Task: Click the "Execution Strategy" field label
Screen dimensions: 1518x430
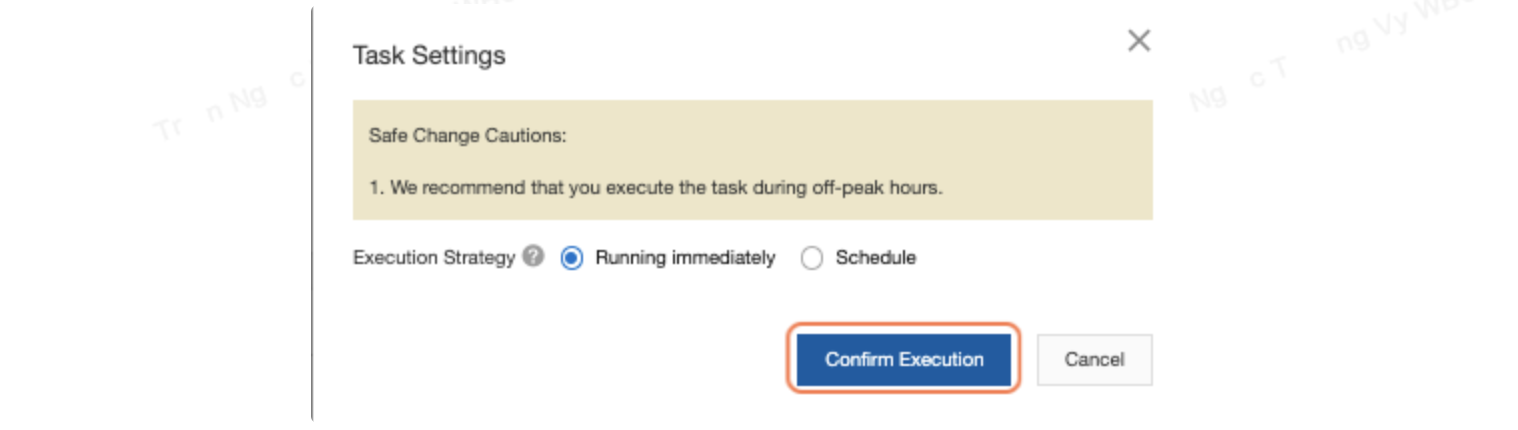Action: 434,258
